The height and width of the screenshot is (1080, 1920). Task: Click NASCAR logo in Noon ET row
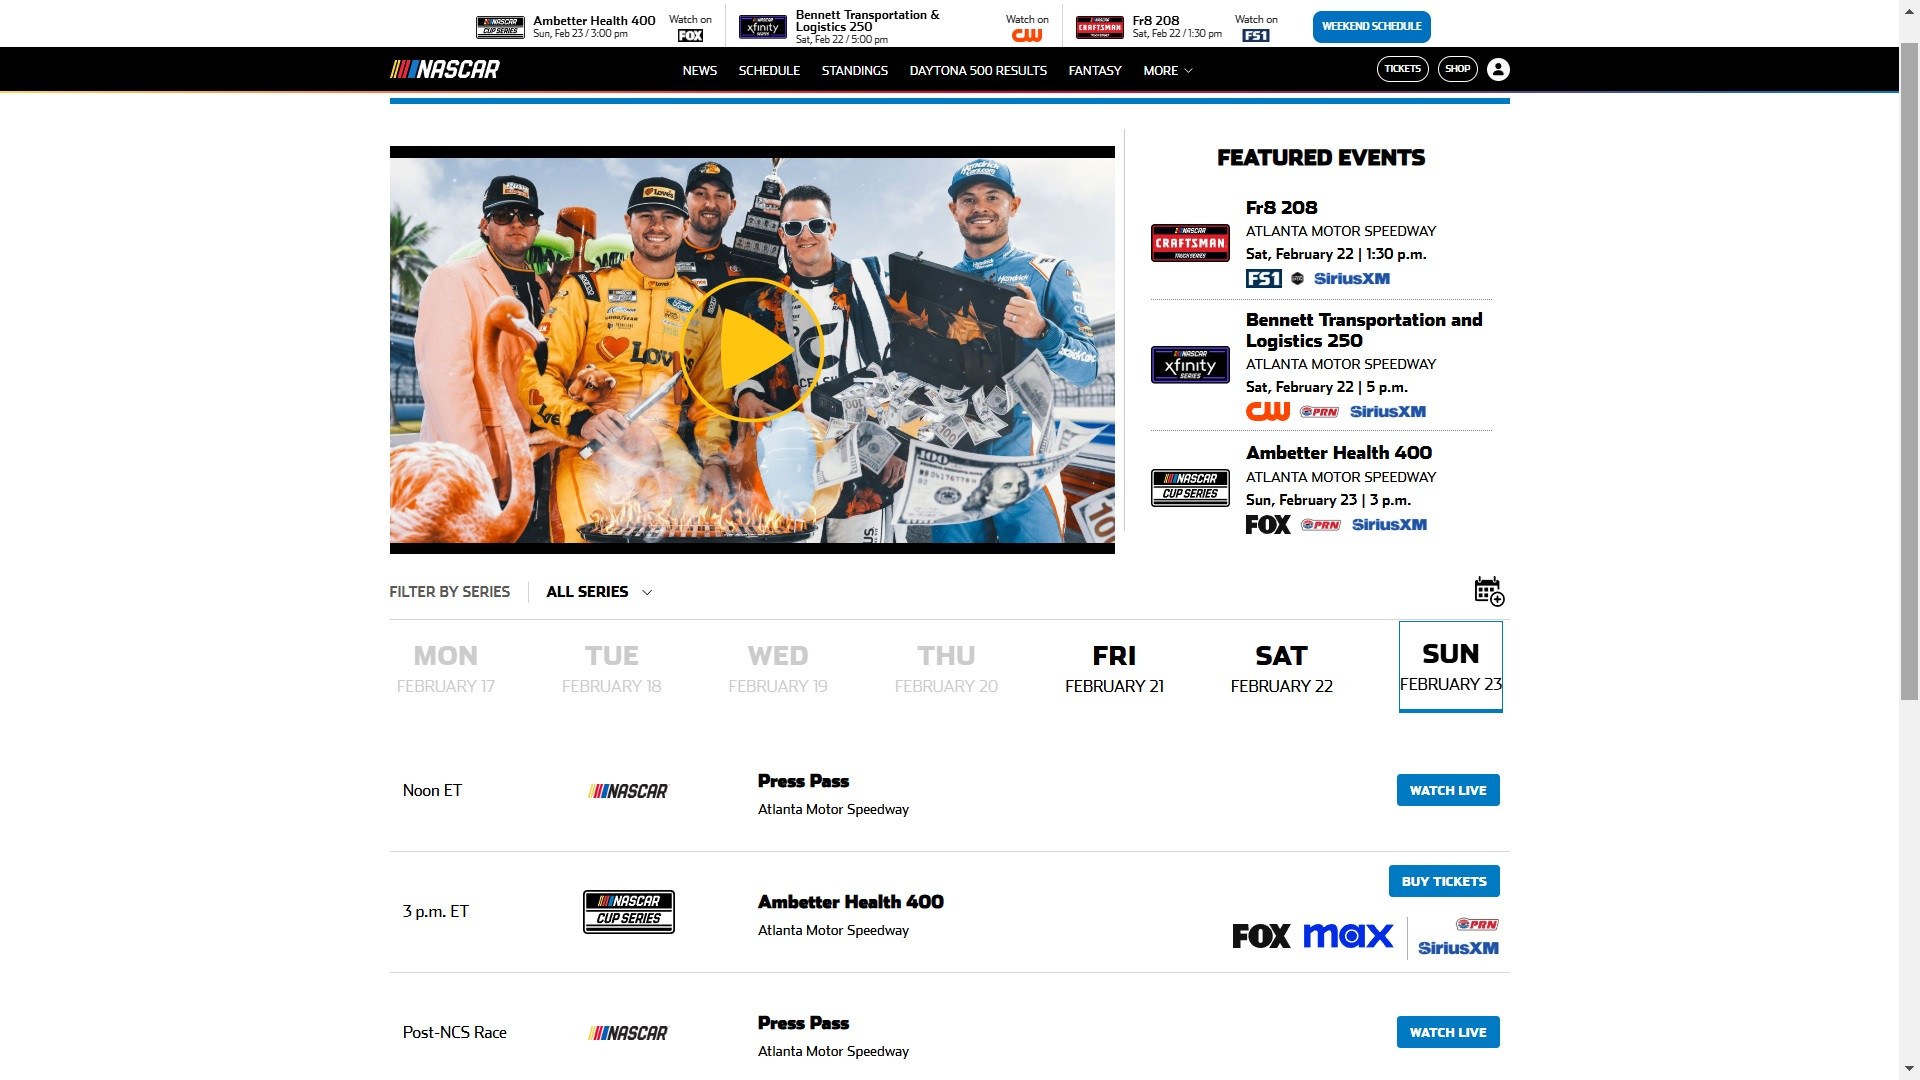[x=628, y=791]
